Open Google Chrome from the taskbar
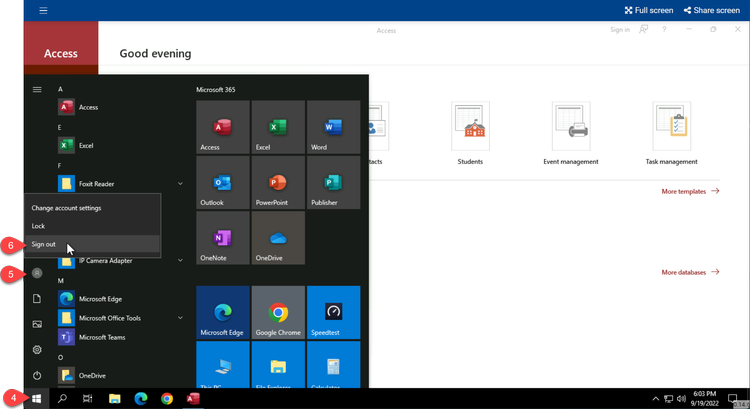This screenshot has height=409, width=750. click(167, 398)
